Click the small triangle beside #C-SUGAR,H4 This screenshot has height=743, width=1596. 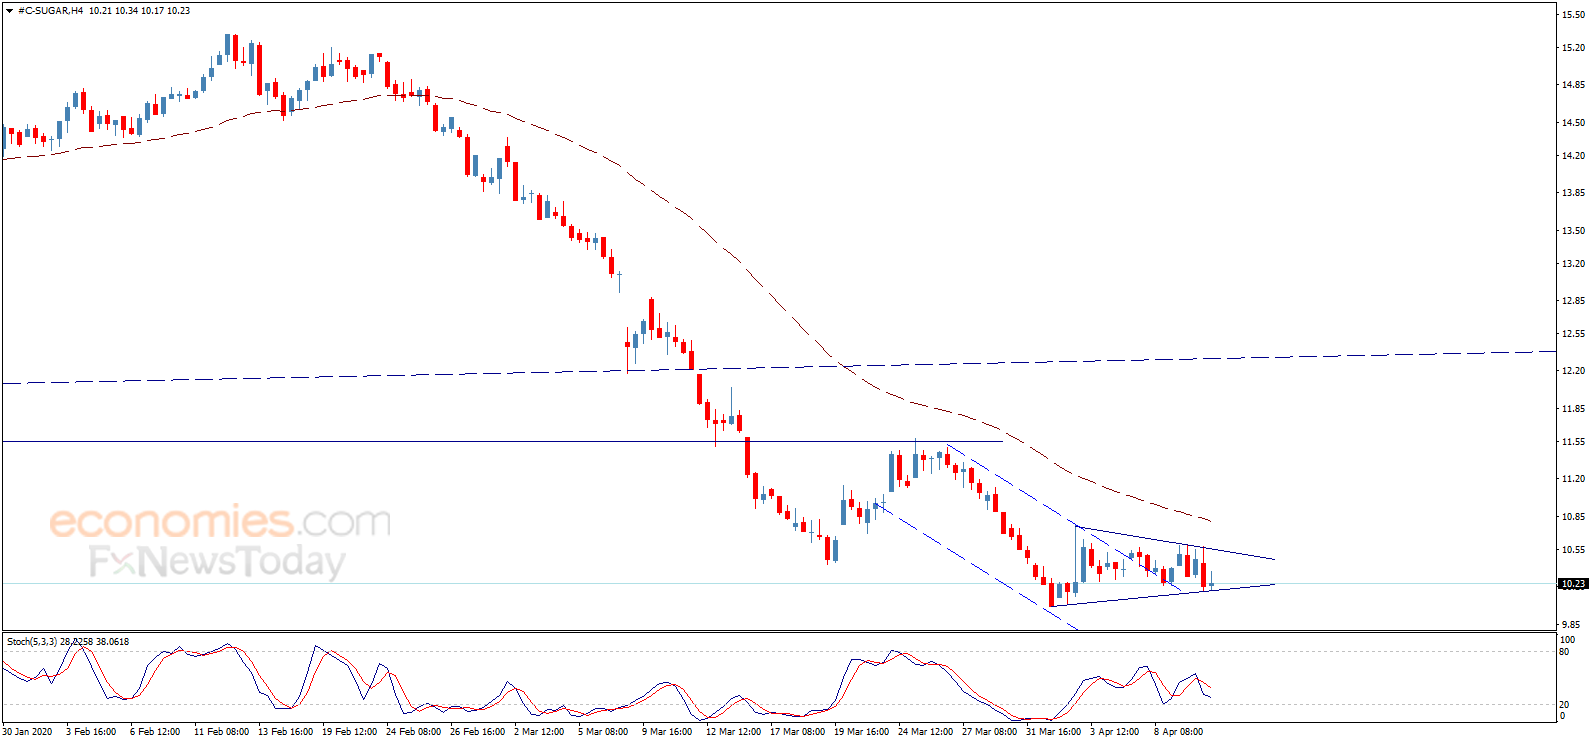[10, 11]
